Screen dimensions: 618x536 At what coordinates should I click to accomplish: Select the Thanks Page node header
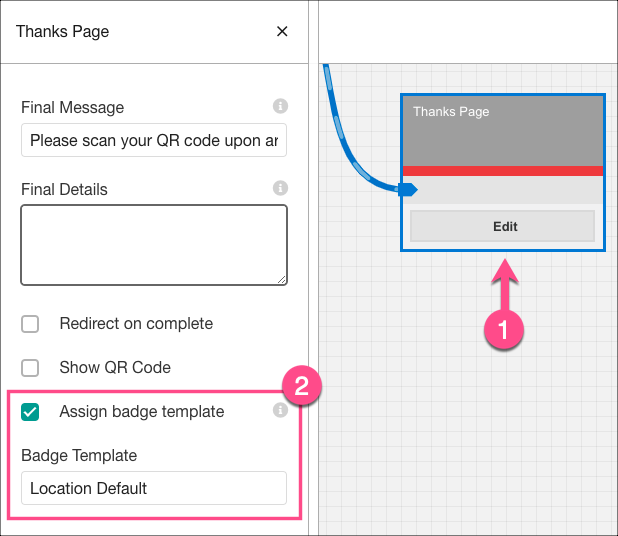click(503, 131)
